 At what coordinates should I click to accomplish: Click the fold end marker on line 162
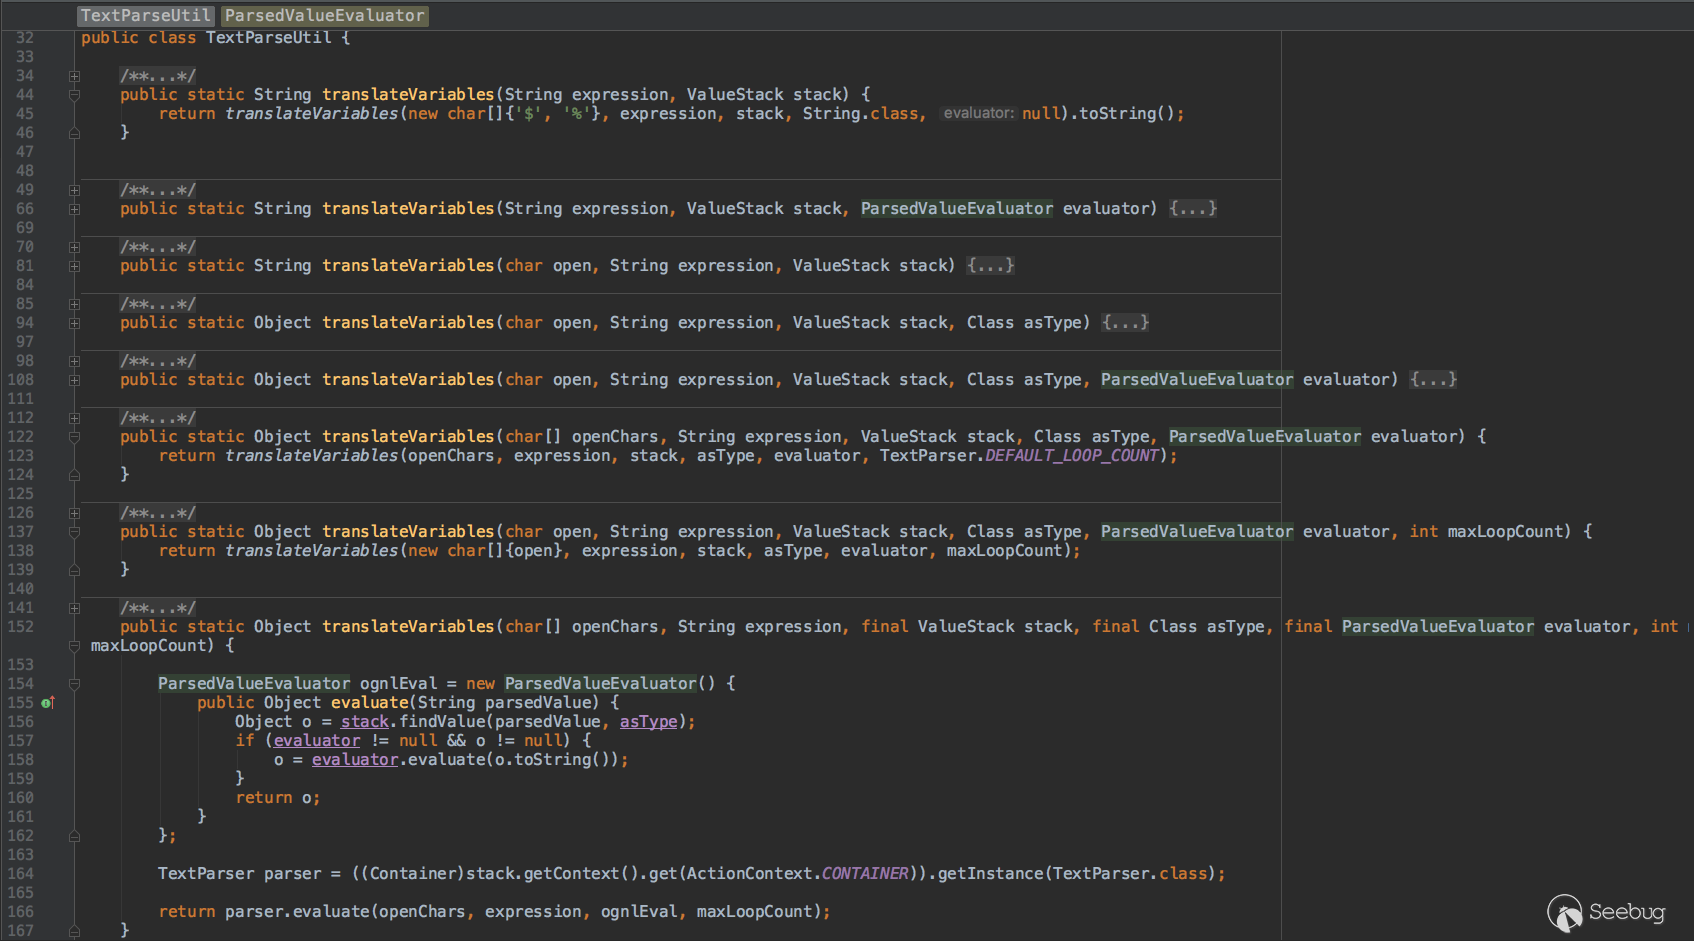[x=74, y=836]
